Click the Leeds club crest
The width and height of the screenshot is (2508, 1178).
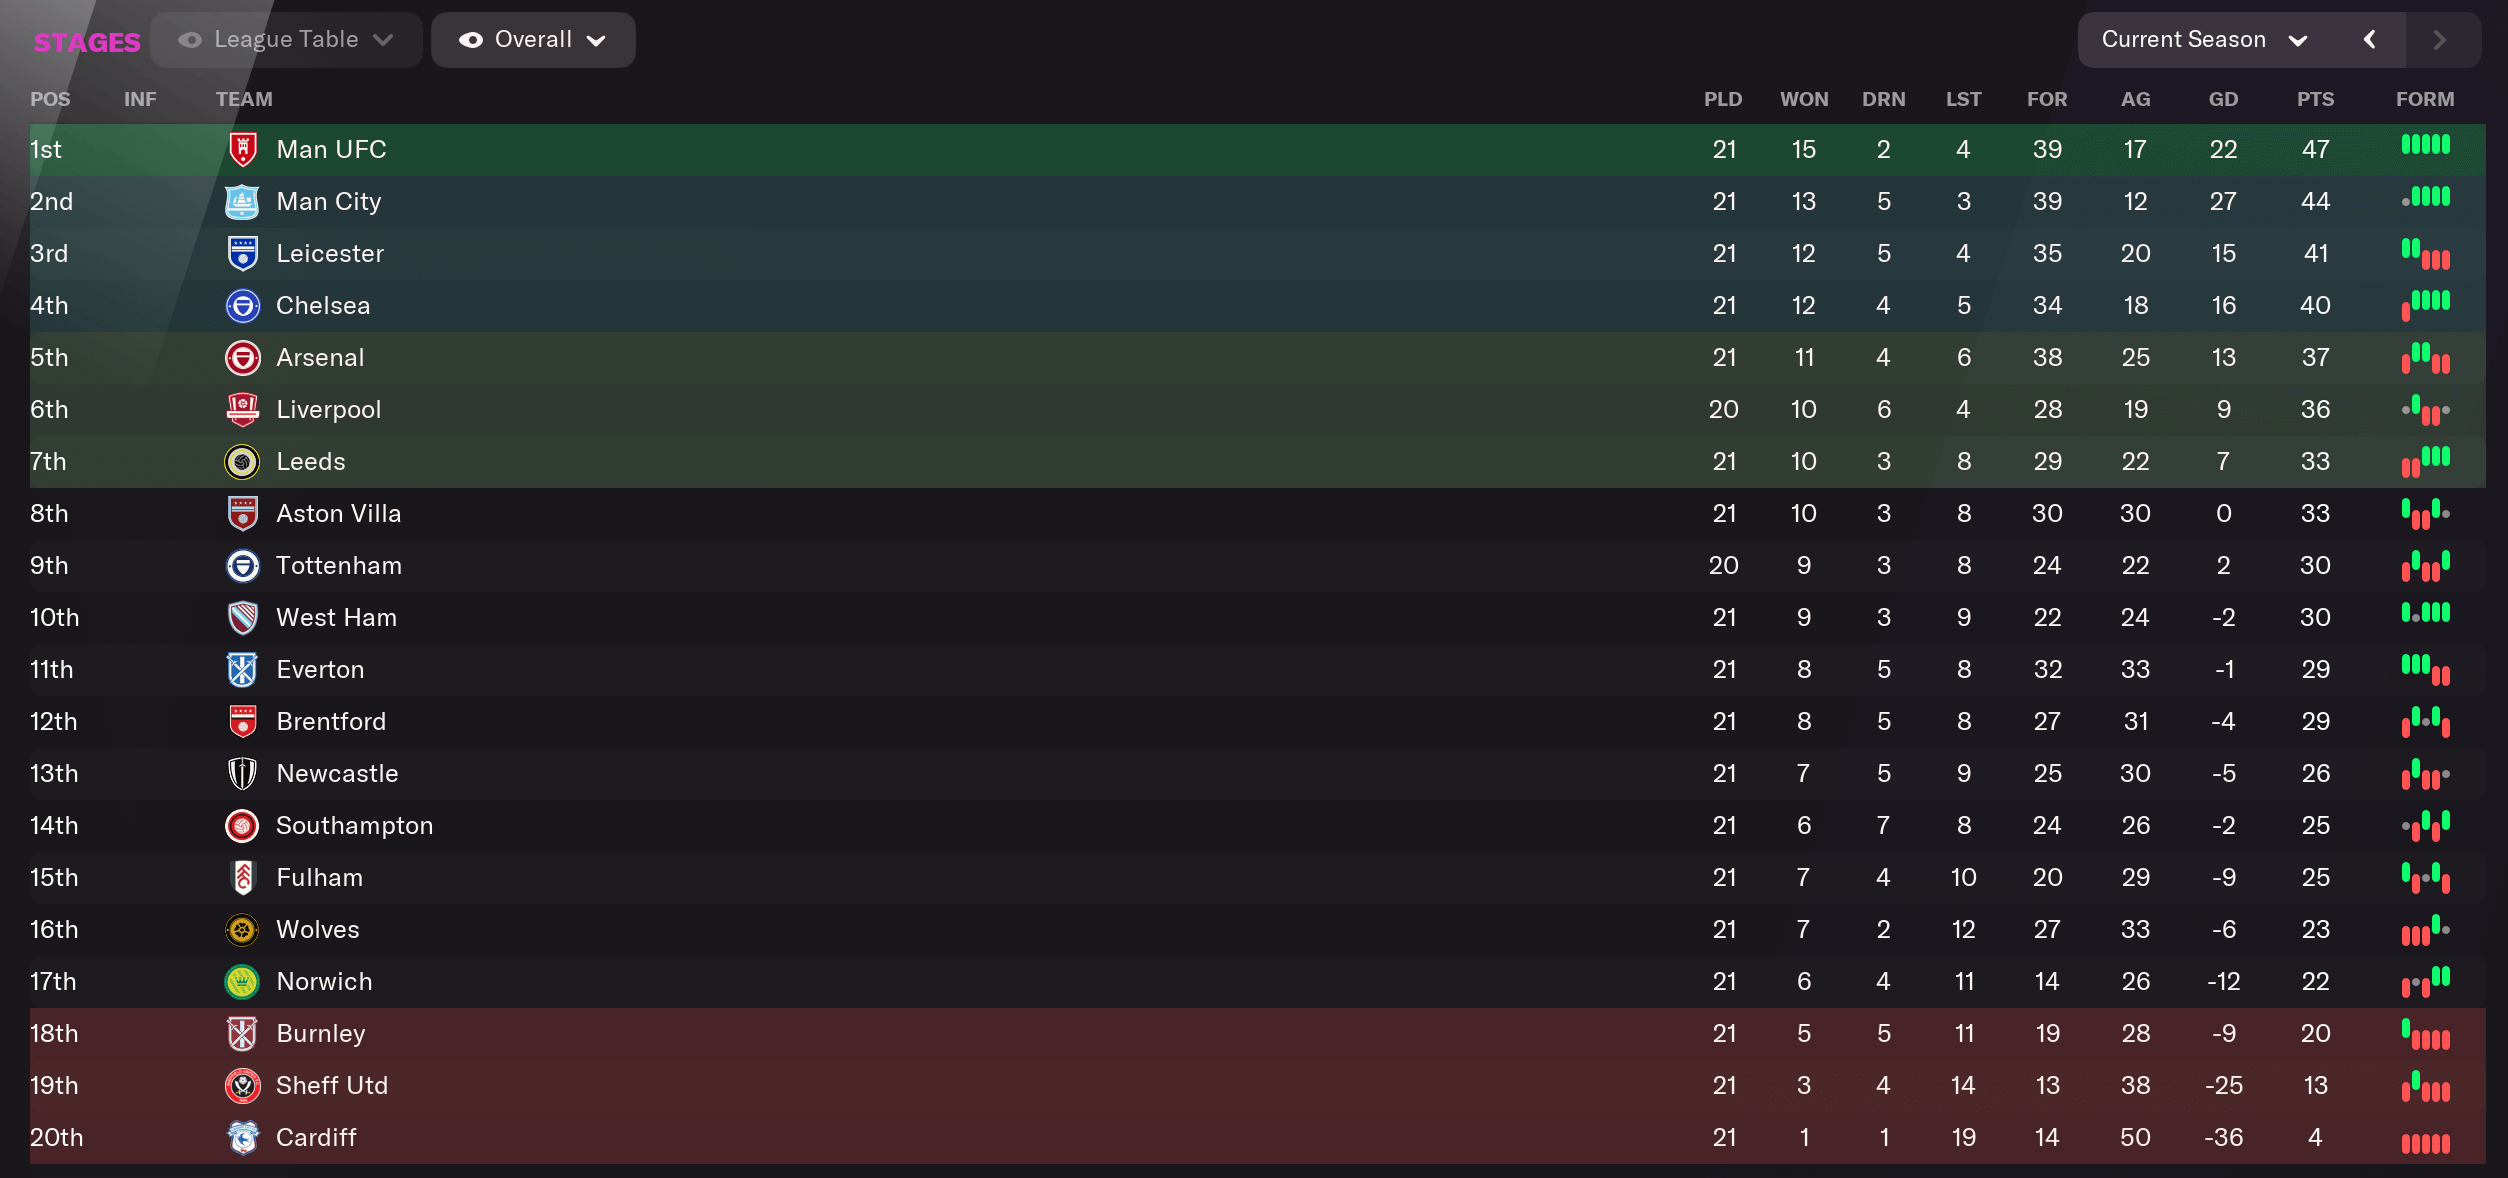(x=242, y=461)
